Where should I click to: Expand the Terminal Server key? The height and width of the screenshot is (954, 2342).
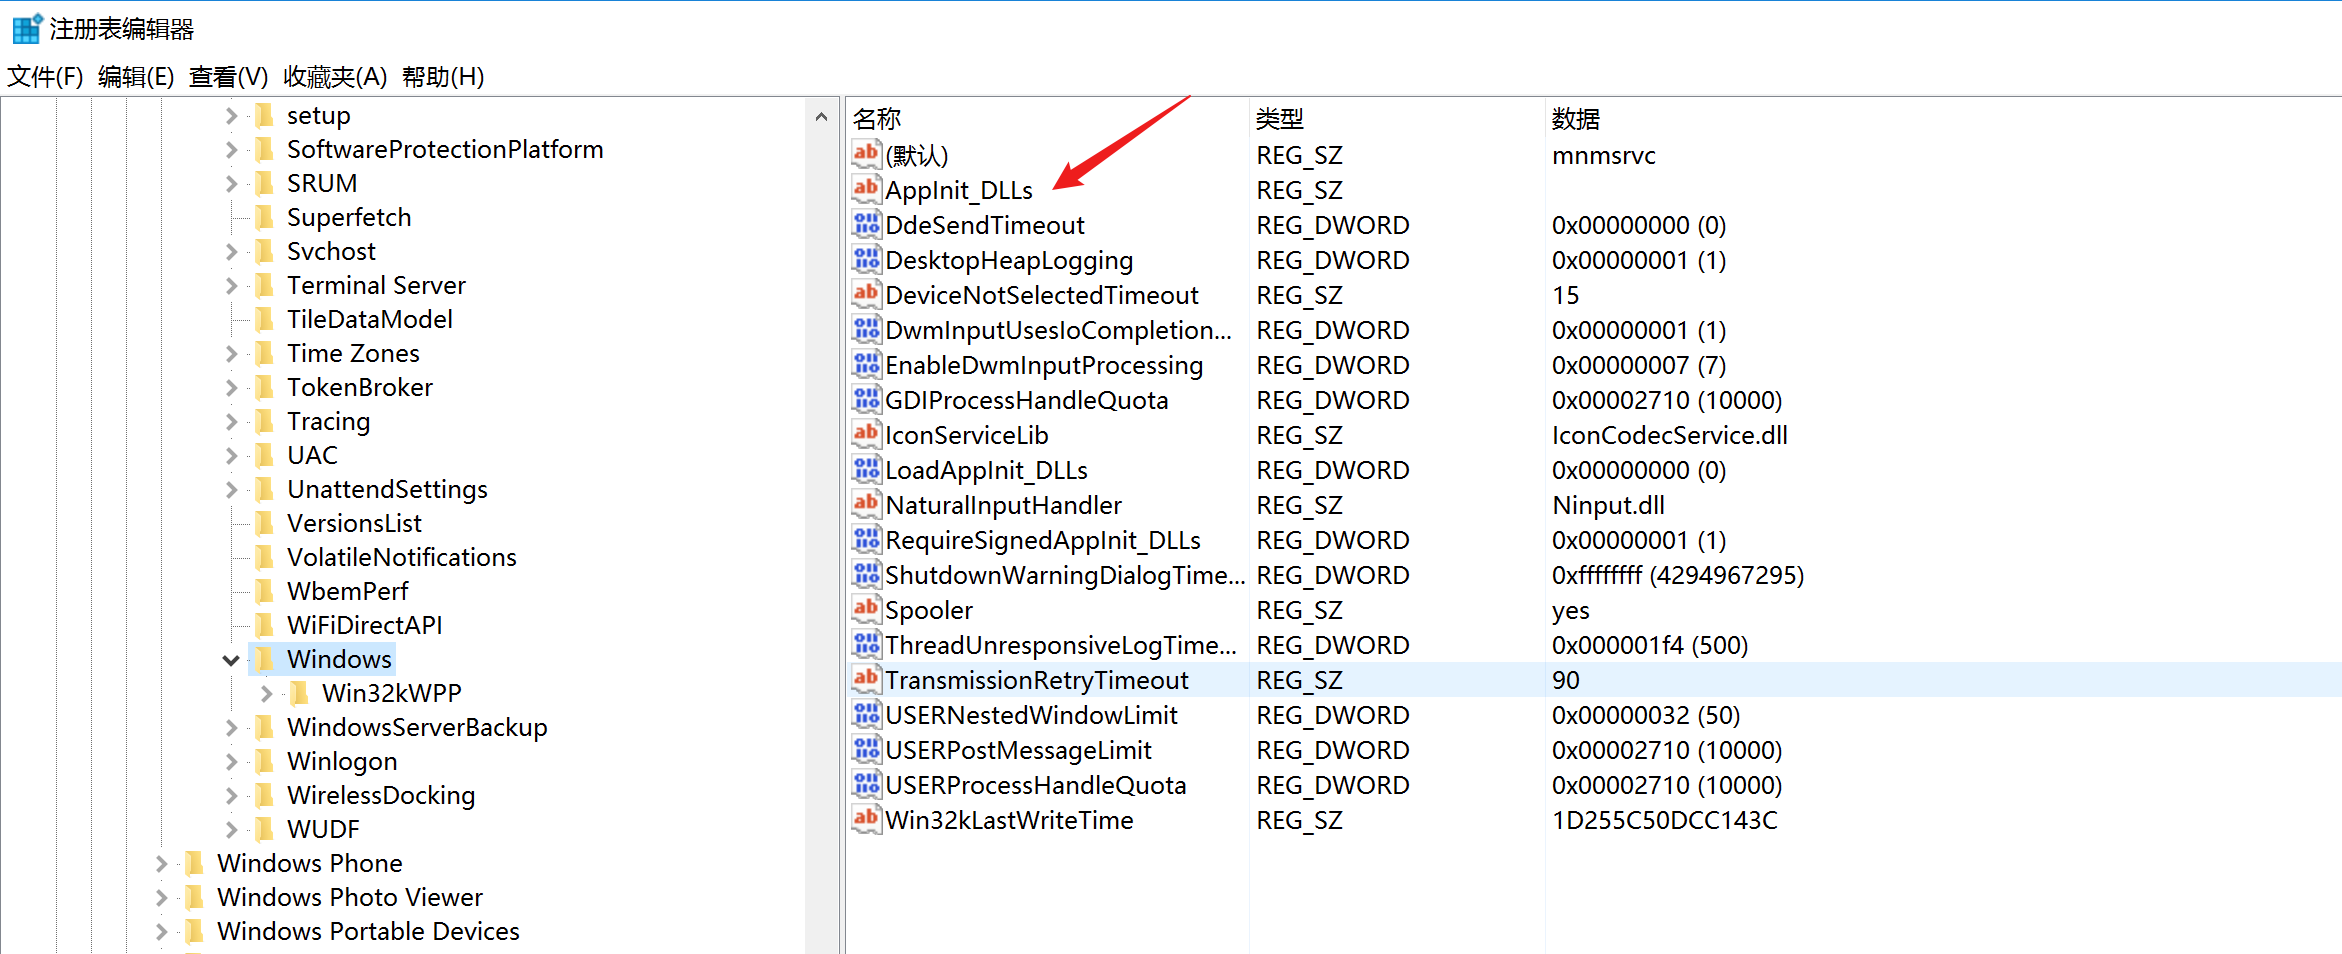pos(231,286)
